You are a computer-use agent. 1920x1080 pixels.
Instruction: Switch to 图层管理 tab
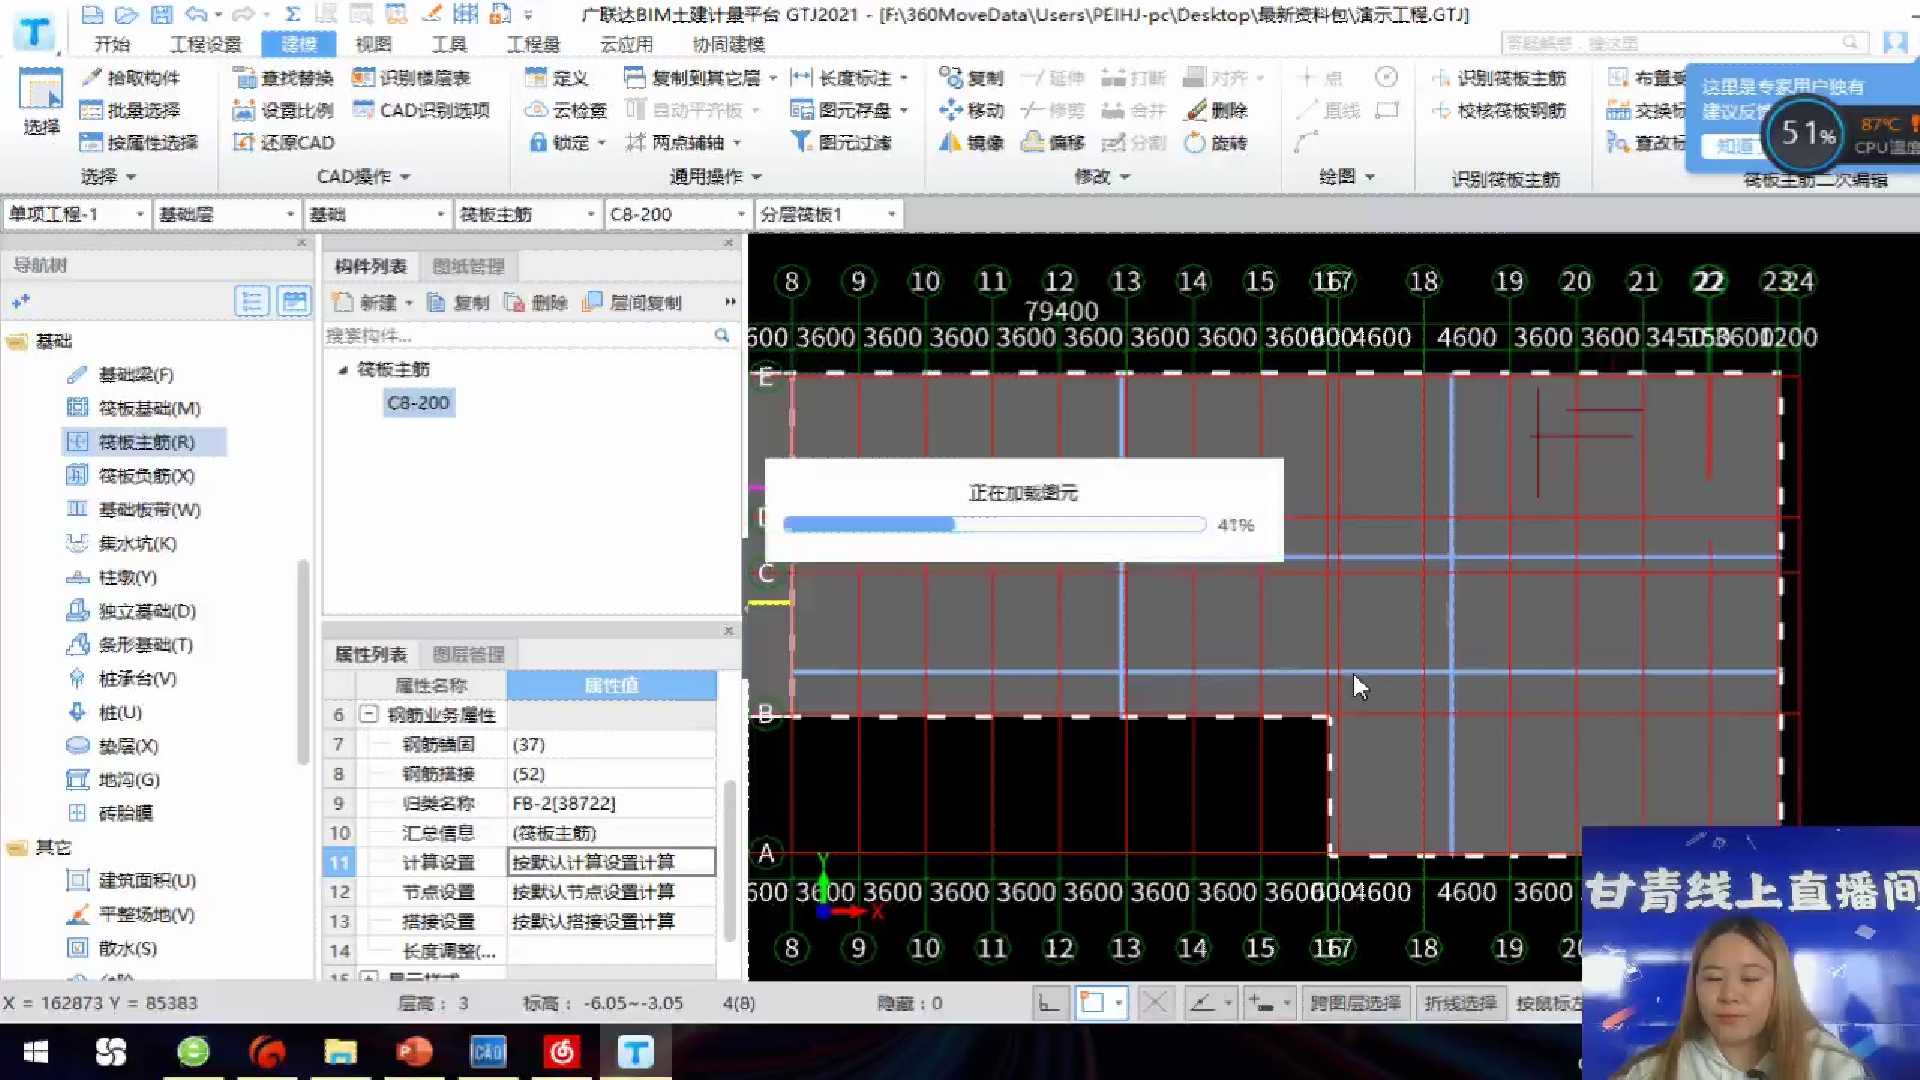tap(468, 654)
